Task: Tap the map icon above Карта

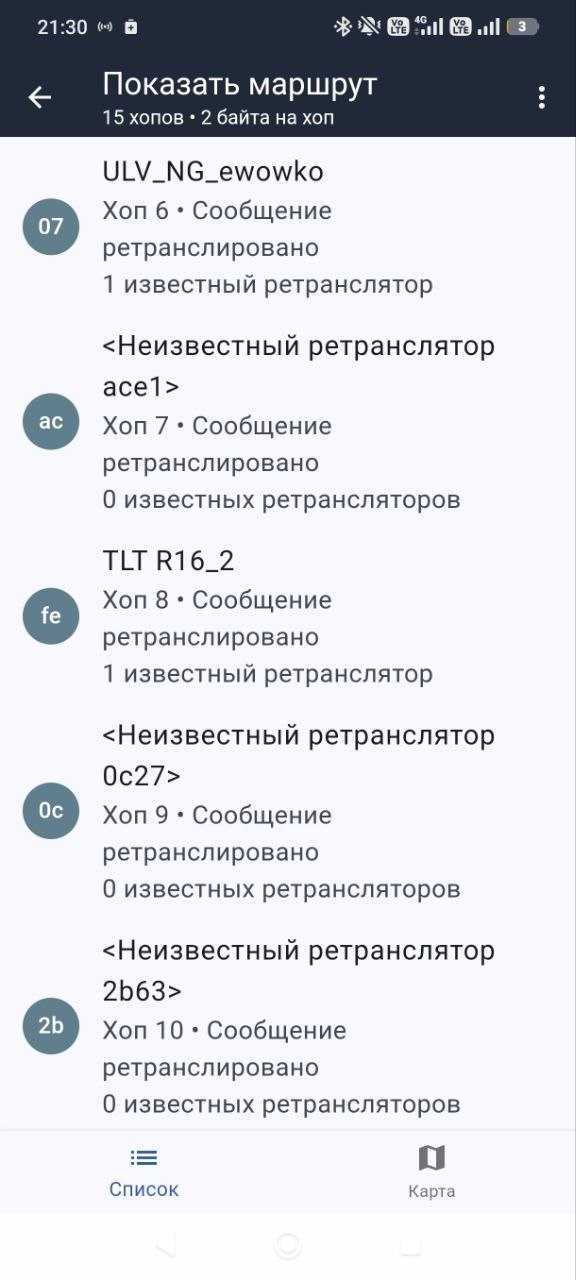Action: (431, 1158)
